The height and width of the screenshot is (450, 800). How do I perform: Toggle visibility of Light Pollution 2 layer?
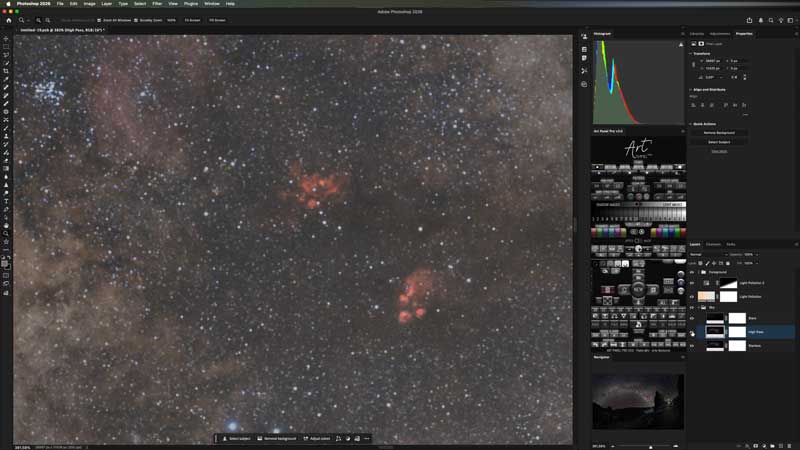pyautogui.click(x=692, y=283)
